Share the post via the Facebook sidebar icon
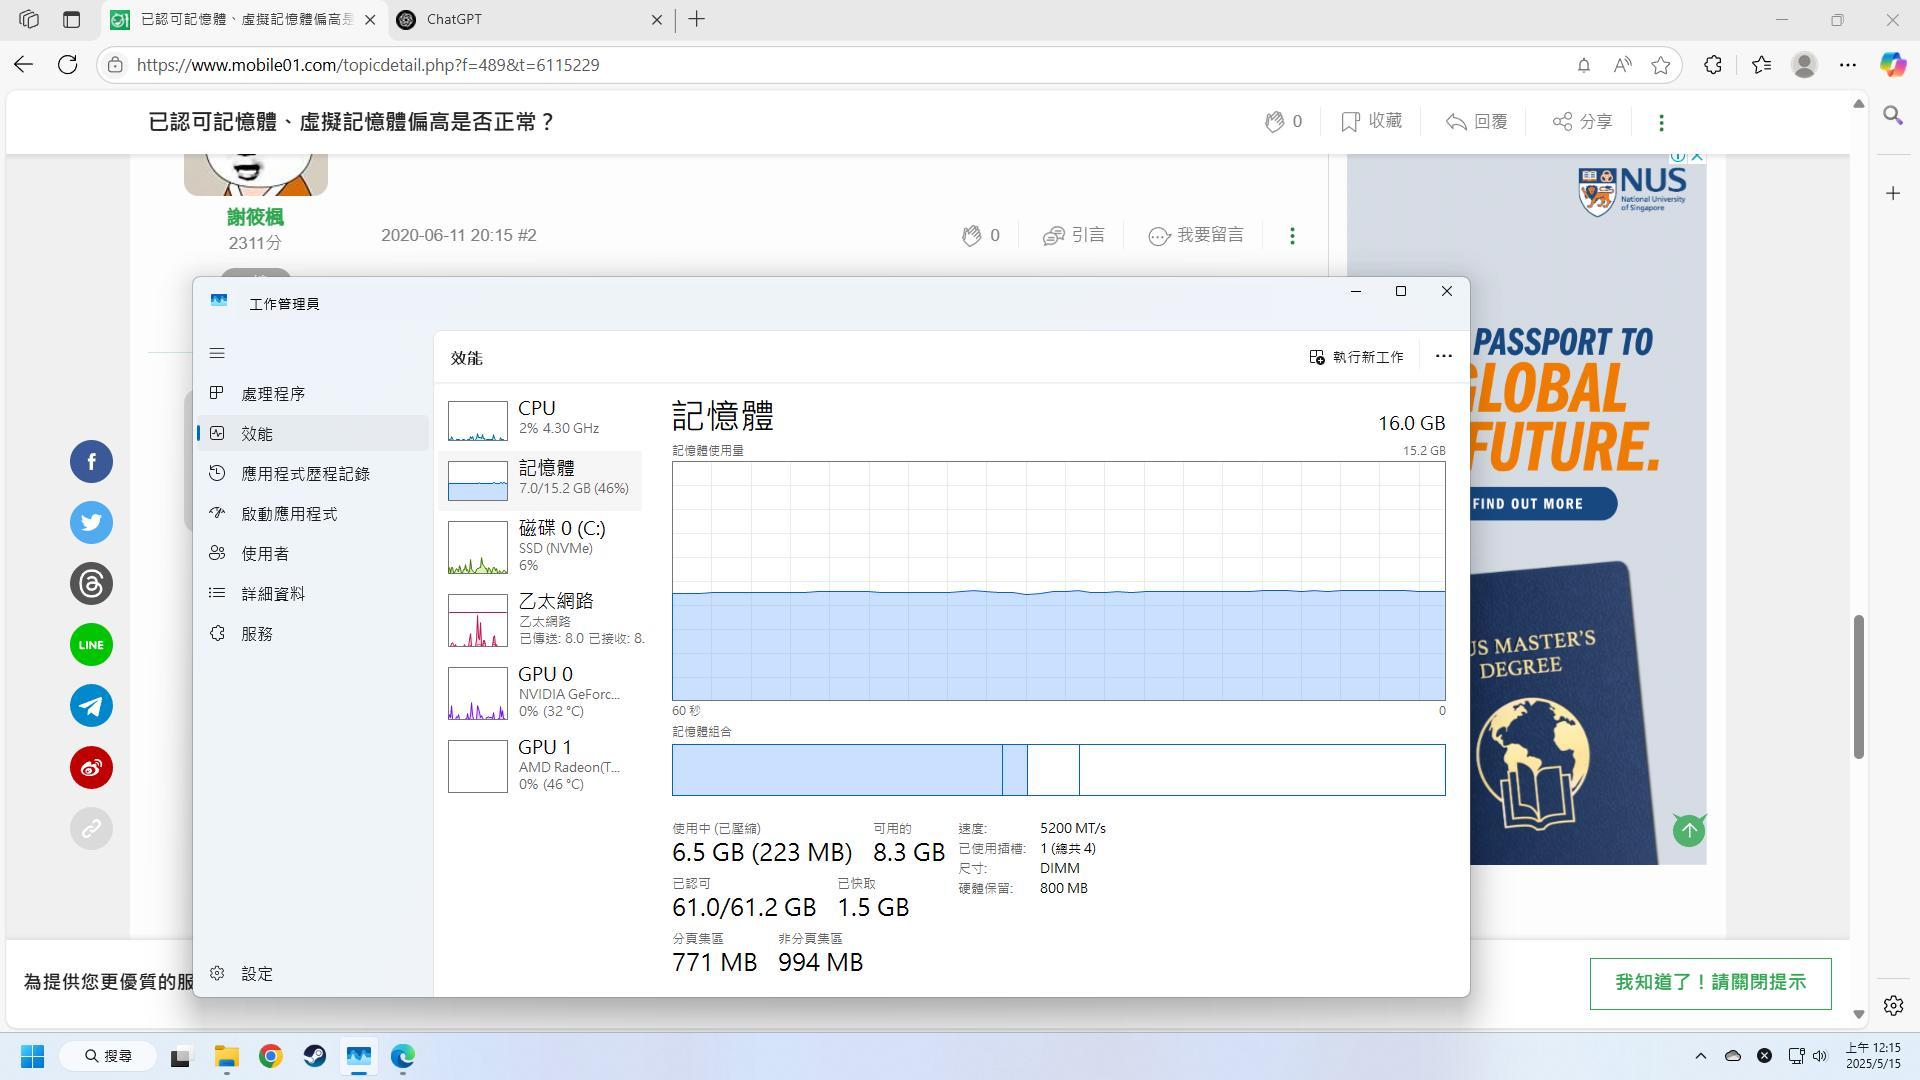The width and height of the screenshot is (1920, 1080). tap(91, 461)
